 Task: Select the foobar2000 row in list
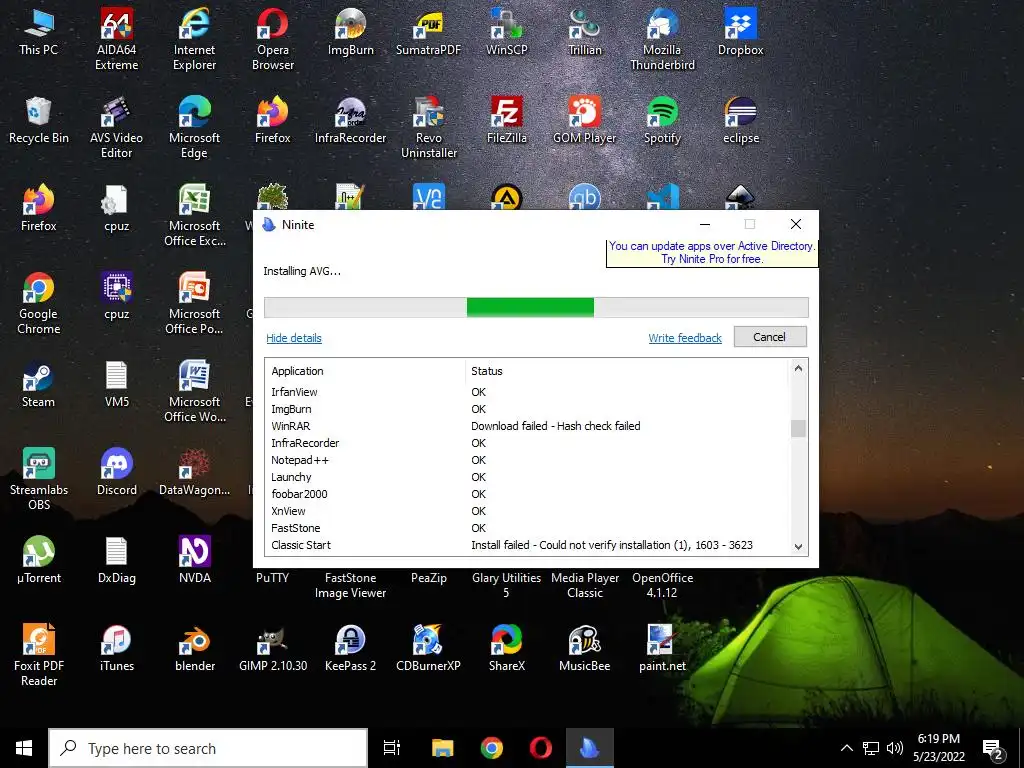click(527, 494)
